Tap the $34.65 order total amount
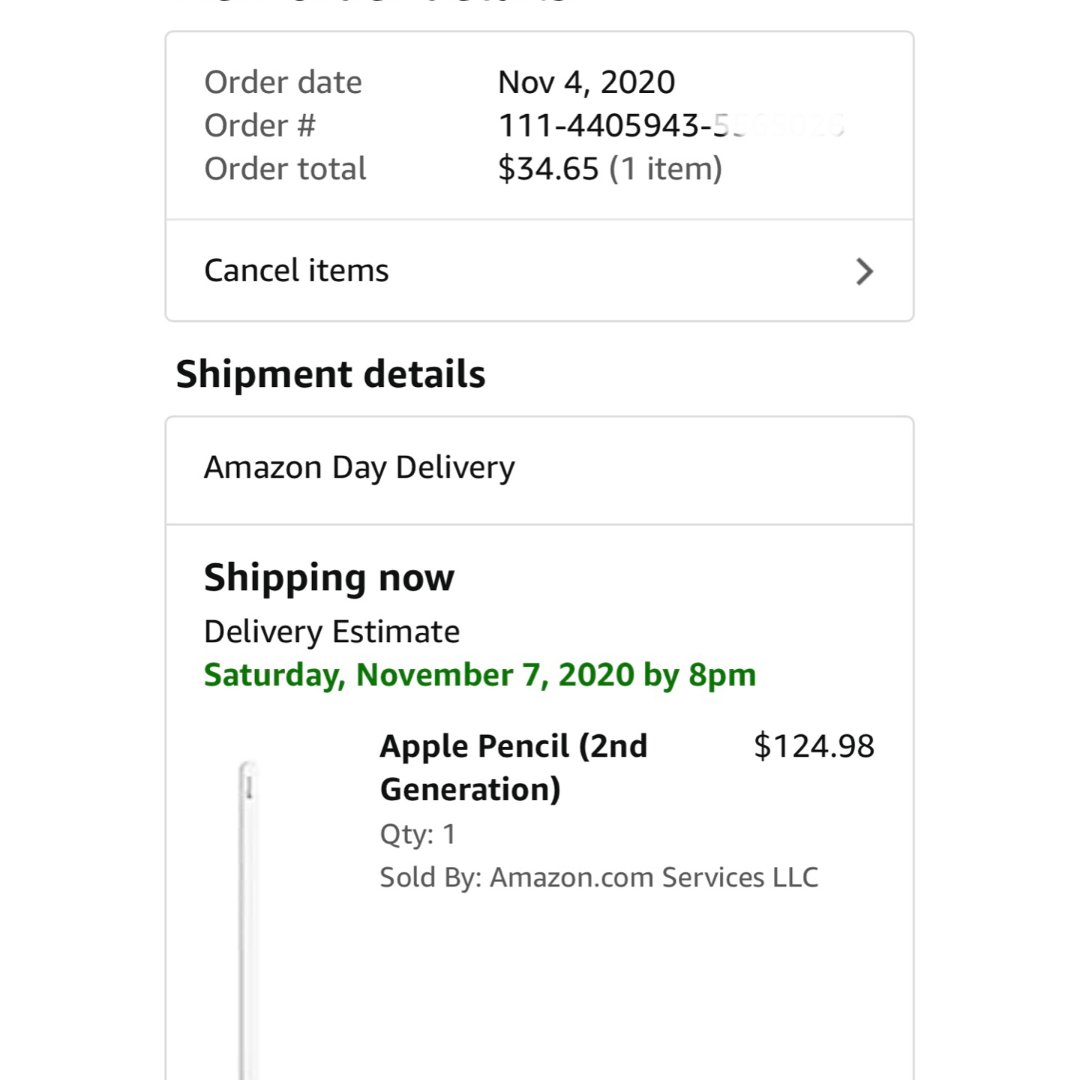The image size is (1080, 1080). click(x=548, y=169)
